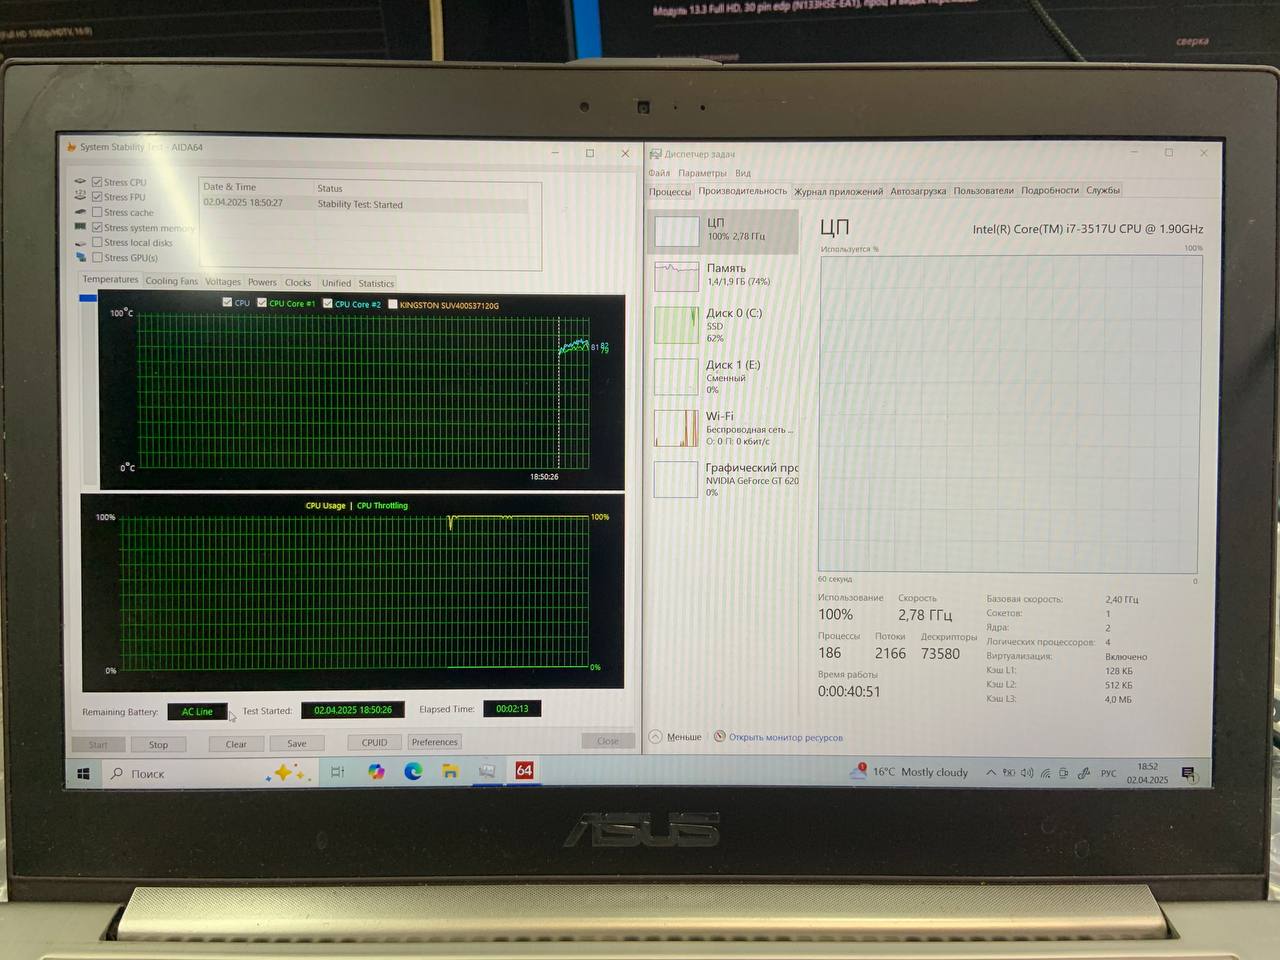The height and width of the screenshot is (960, 1280).
Task: Open the Автозагрузка tab in Task Manager
Action: pos(917,191)
